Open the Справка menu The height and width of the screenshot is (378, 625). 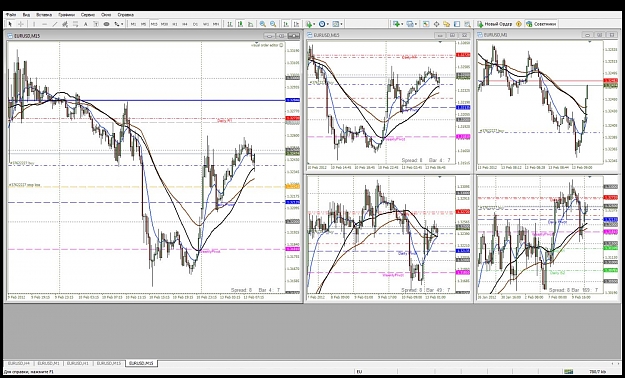[x=125, y=15]
